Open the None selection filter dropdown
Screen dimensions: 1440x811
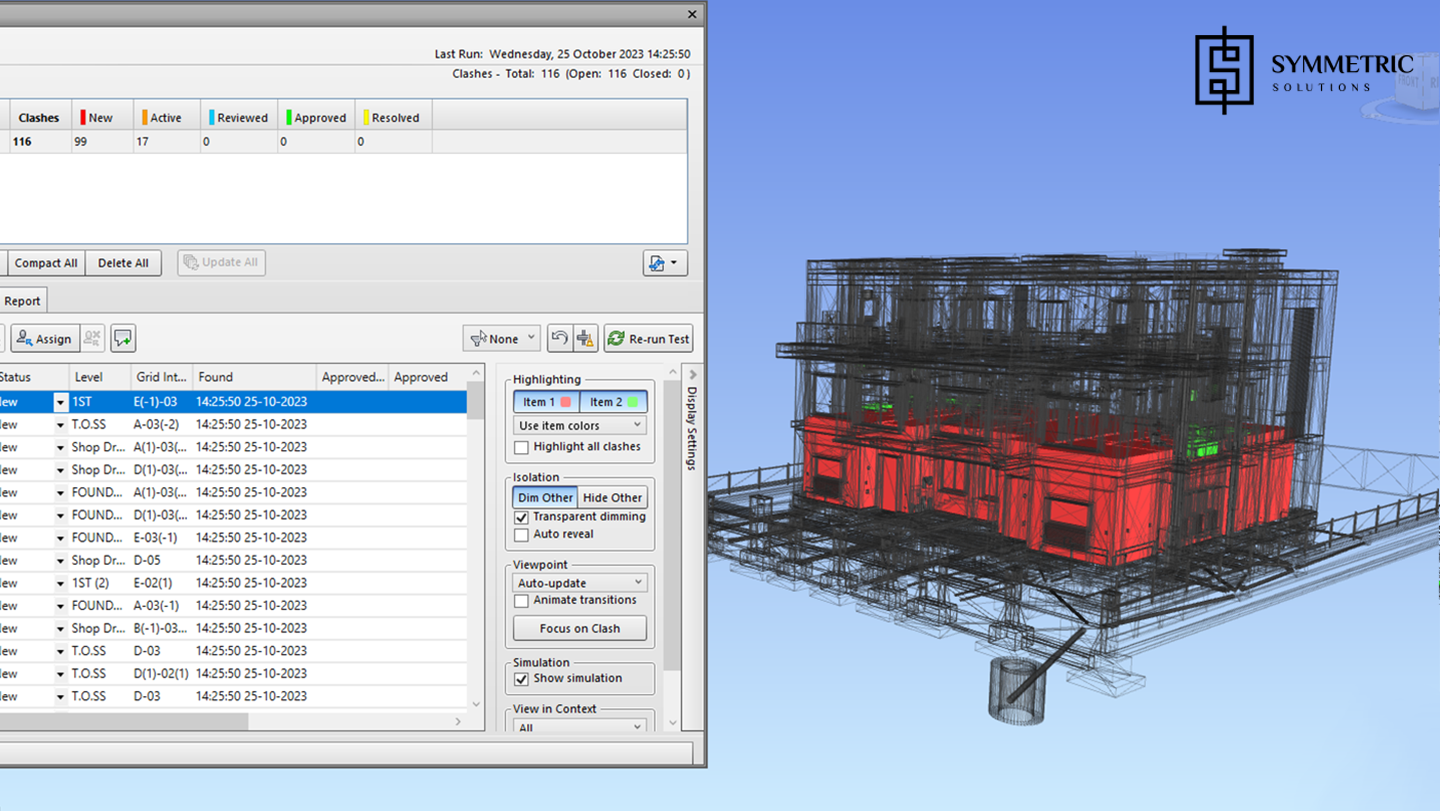pos(502,339)
